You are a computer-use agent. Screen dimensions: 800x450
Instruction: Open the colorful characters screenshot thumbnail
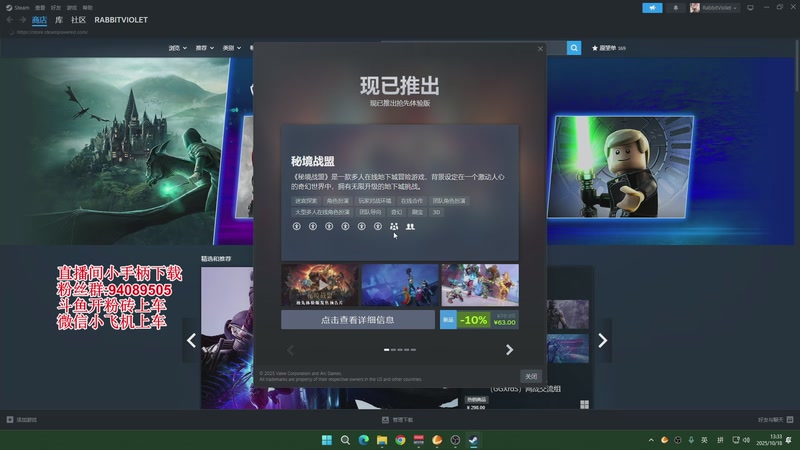(x=480, y=285)
